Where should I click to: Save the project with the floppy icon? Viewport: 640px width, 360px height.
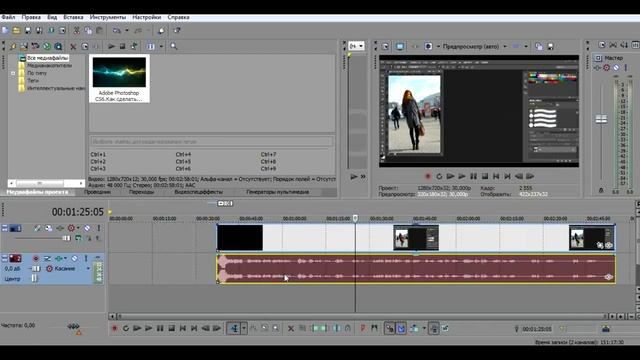(x=28, y=31)
